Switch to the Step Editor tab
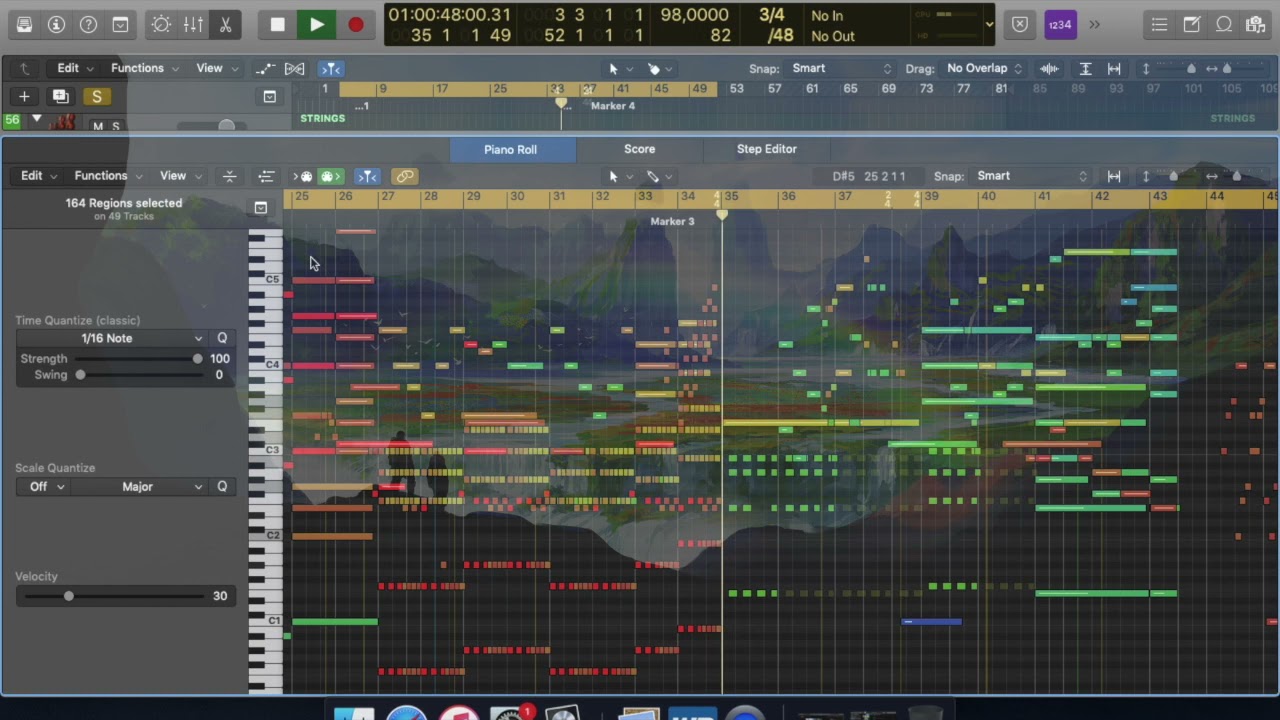1280x720 pixels. (767, 149)
